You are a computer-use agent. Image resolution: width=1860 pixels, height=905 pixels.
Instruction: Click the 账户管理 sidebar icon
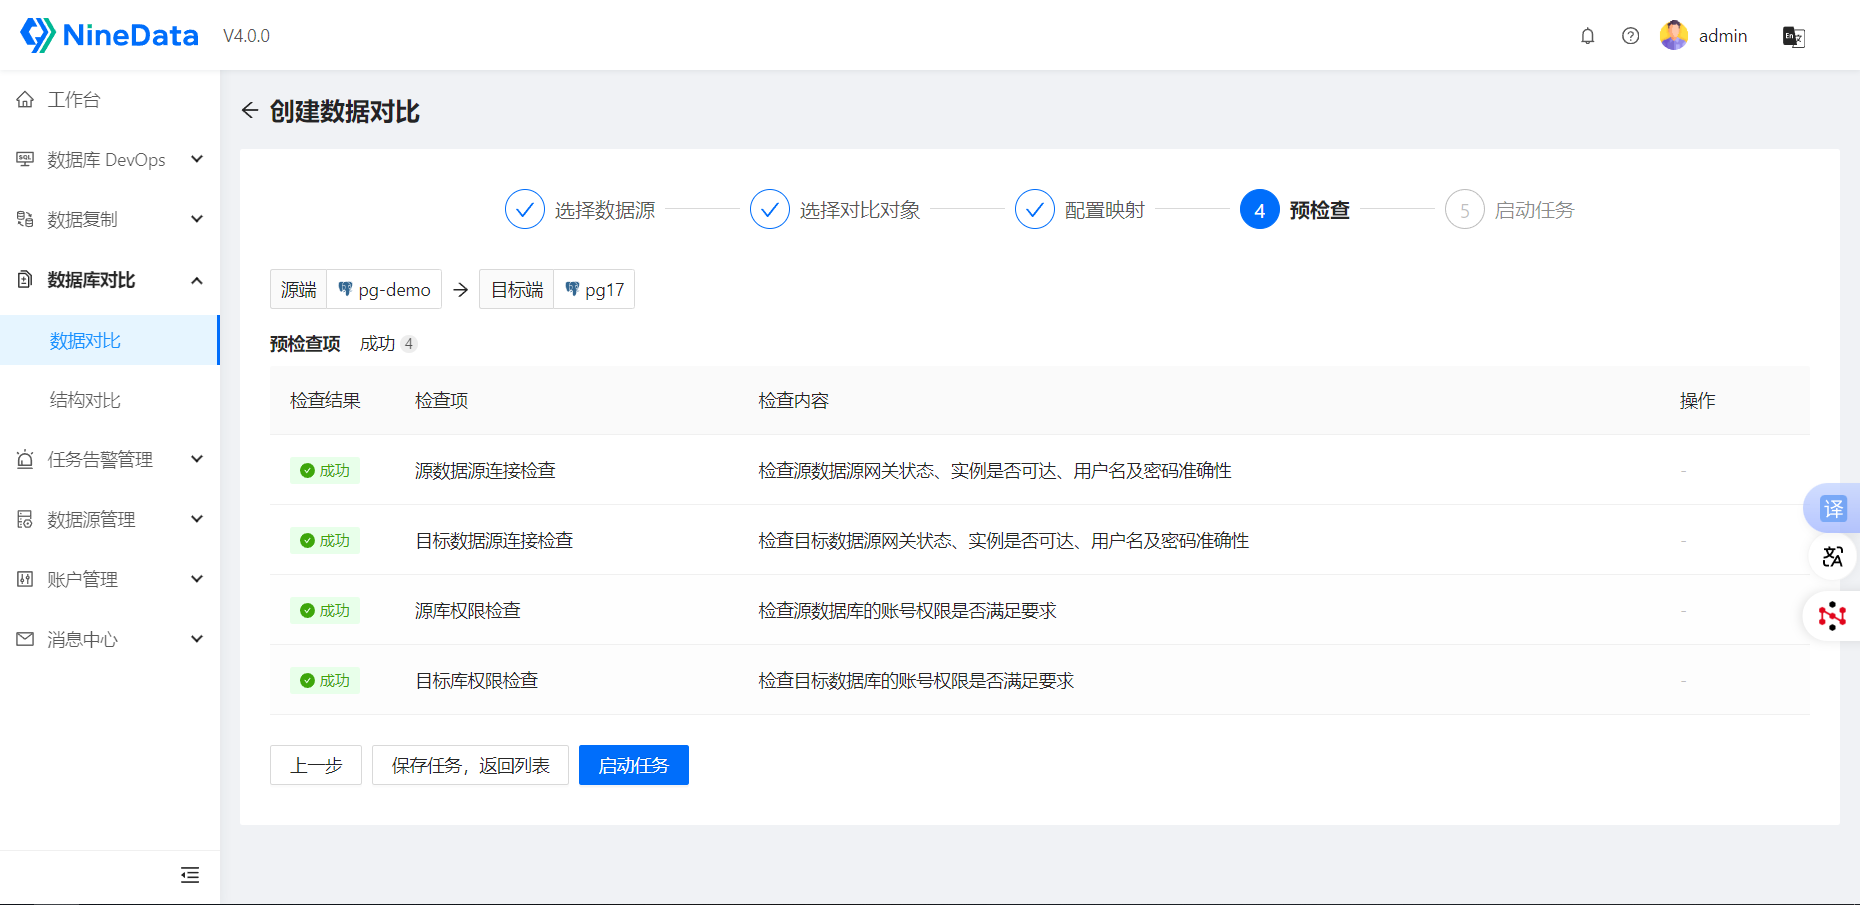(x=25, y=579)
